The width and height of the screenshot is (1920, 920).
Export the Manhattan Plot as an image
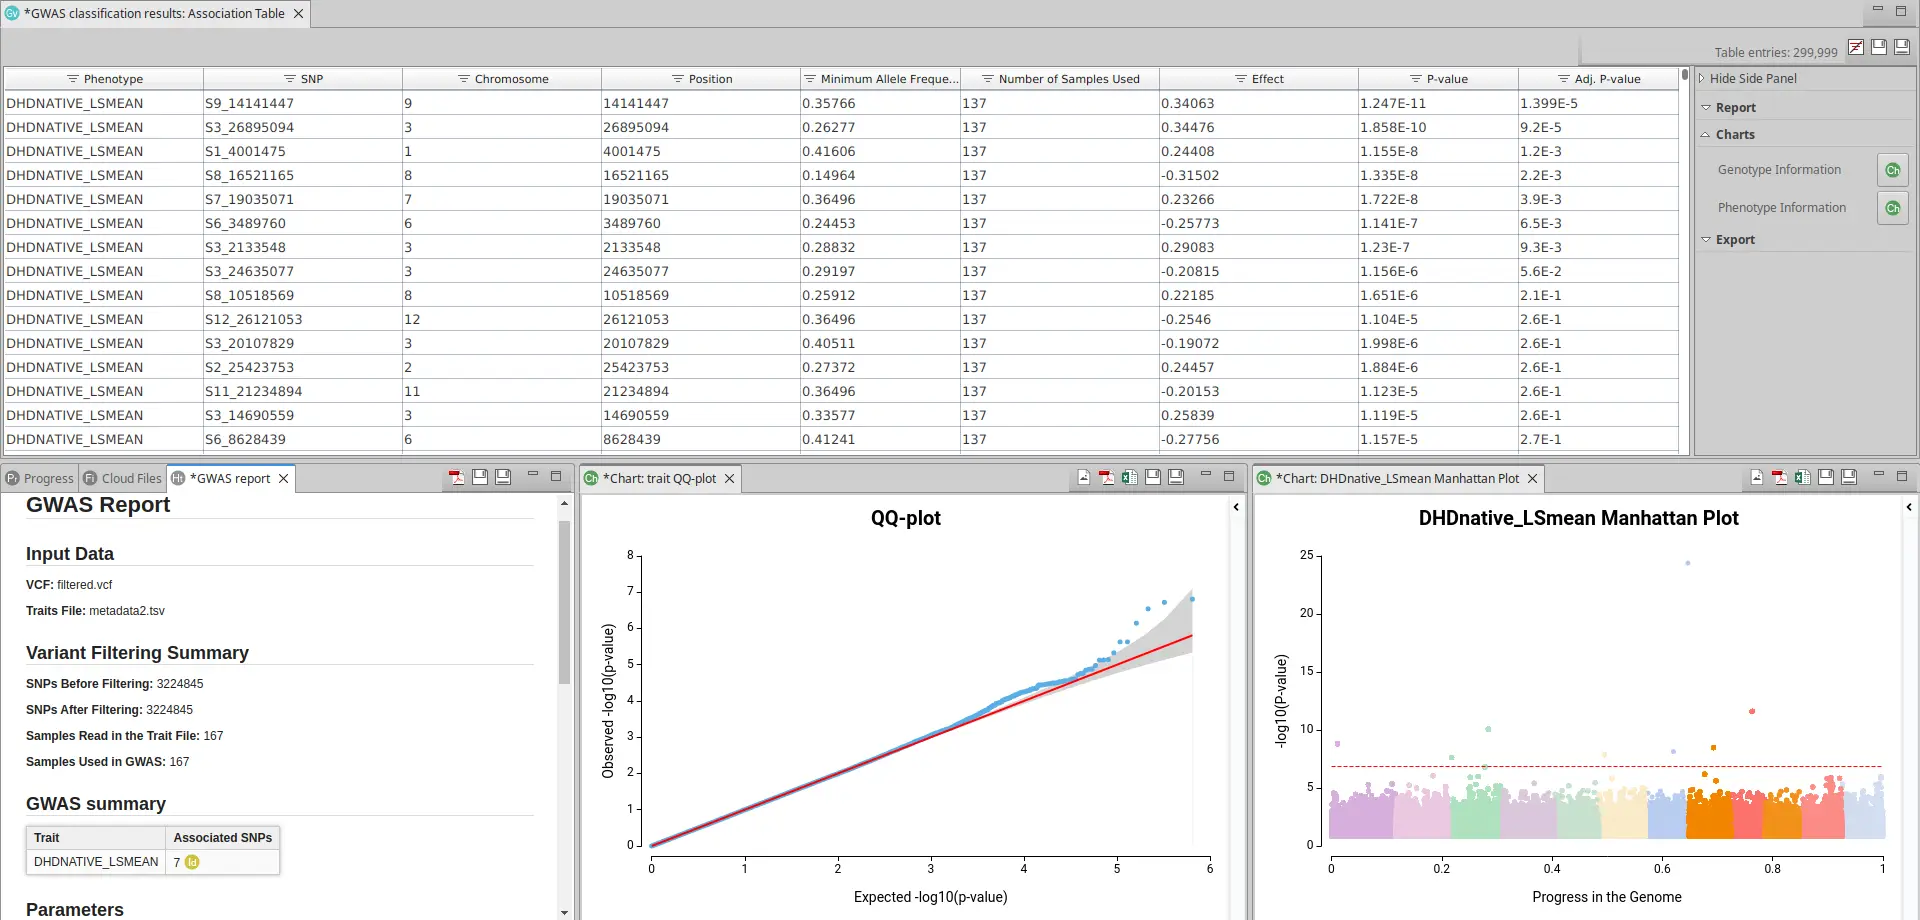(x=1757, y=478)
